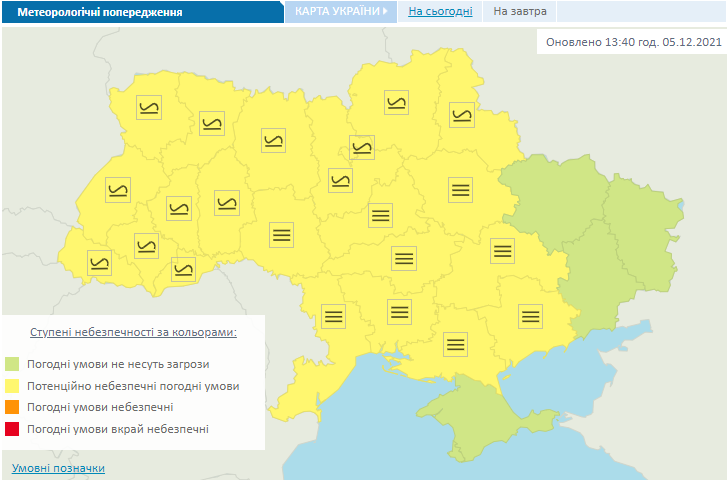Screen dimensions: 727x480
Task: Open the fog warning on Zaporizhzhia region
Action: pos(530,316)
